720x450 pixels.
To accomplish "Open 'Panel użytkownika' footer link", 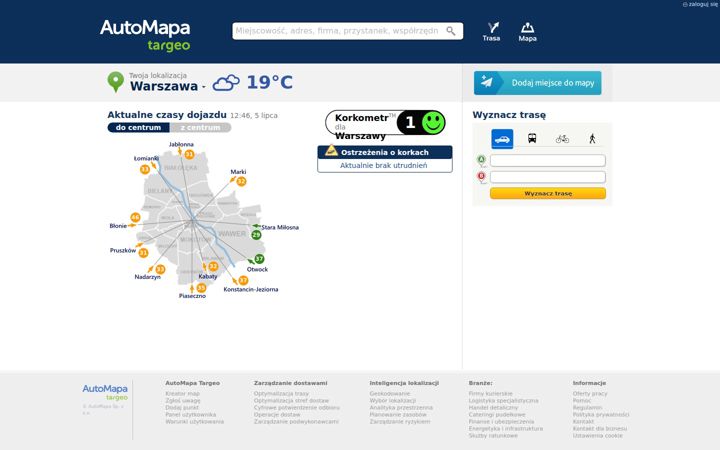I will pos(191,414).
